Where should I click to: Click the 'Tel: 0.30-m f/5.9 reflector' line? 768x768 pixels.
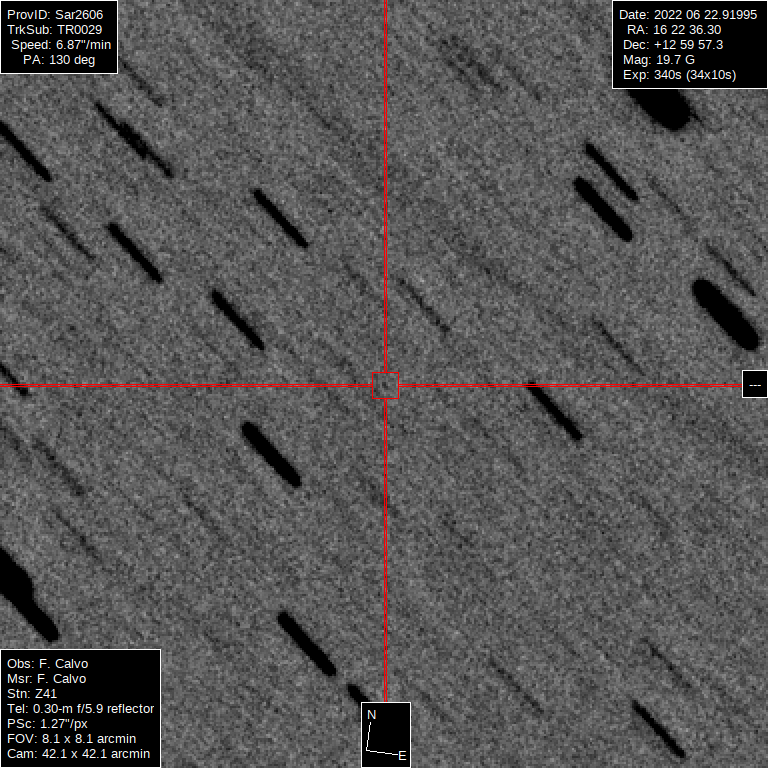pyautogui.click(x=80, y=709)
